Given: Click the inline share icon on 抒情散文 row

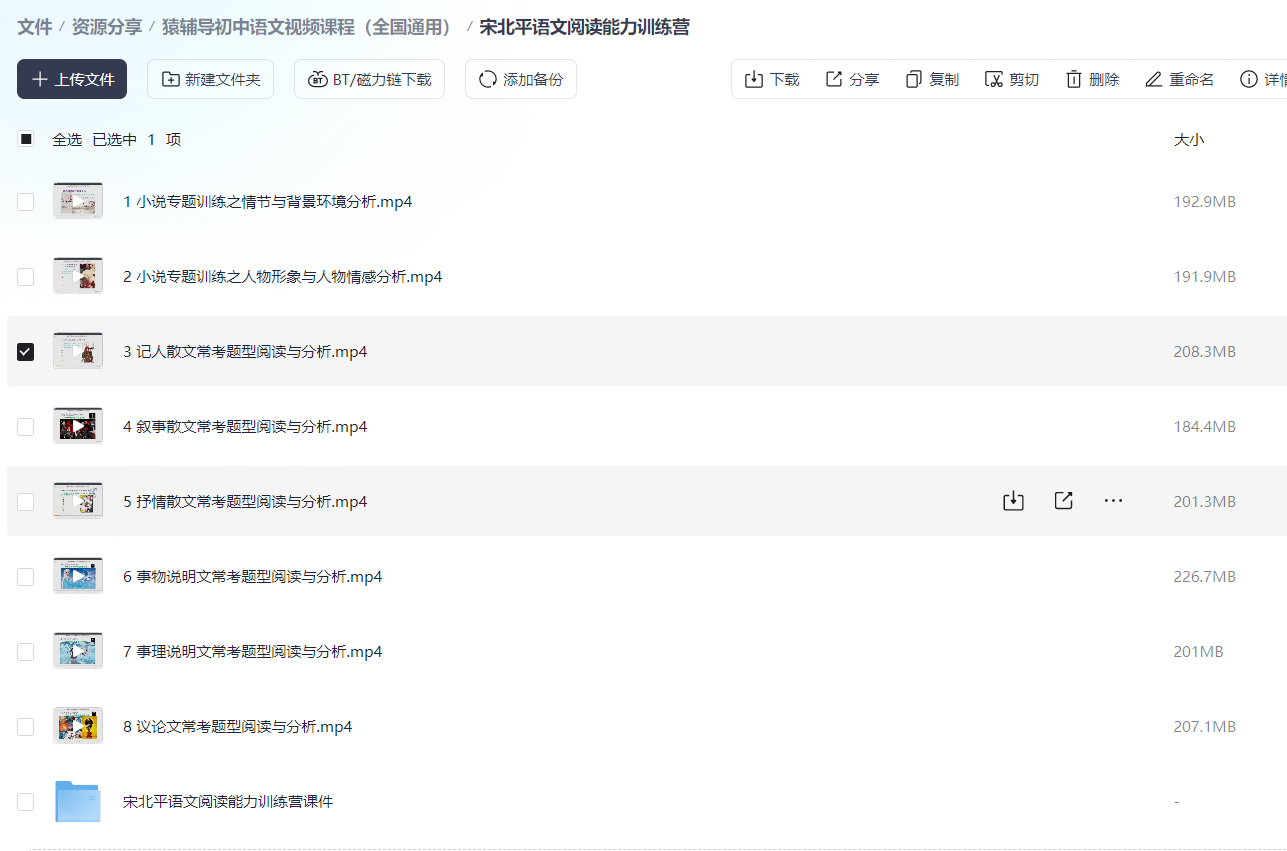Looking at the screenshot, I should click(1063, 500).
